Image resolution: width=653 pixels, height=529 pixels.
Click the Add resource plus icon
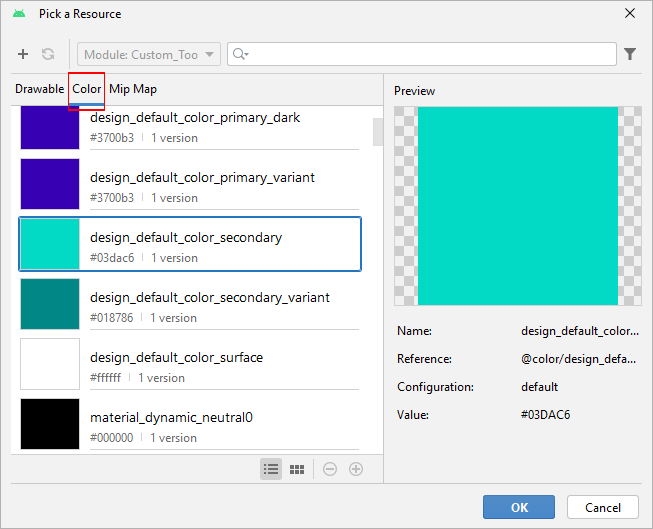[23, 54]
